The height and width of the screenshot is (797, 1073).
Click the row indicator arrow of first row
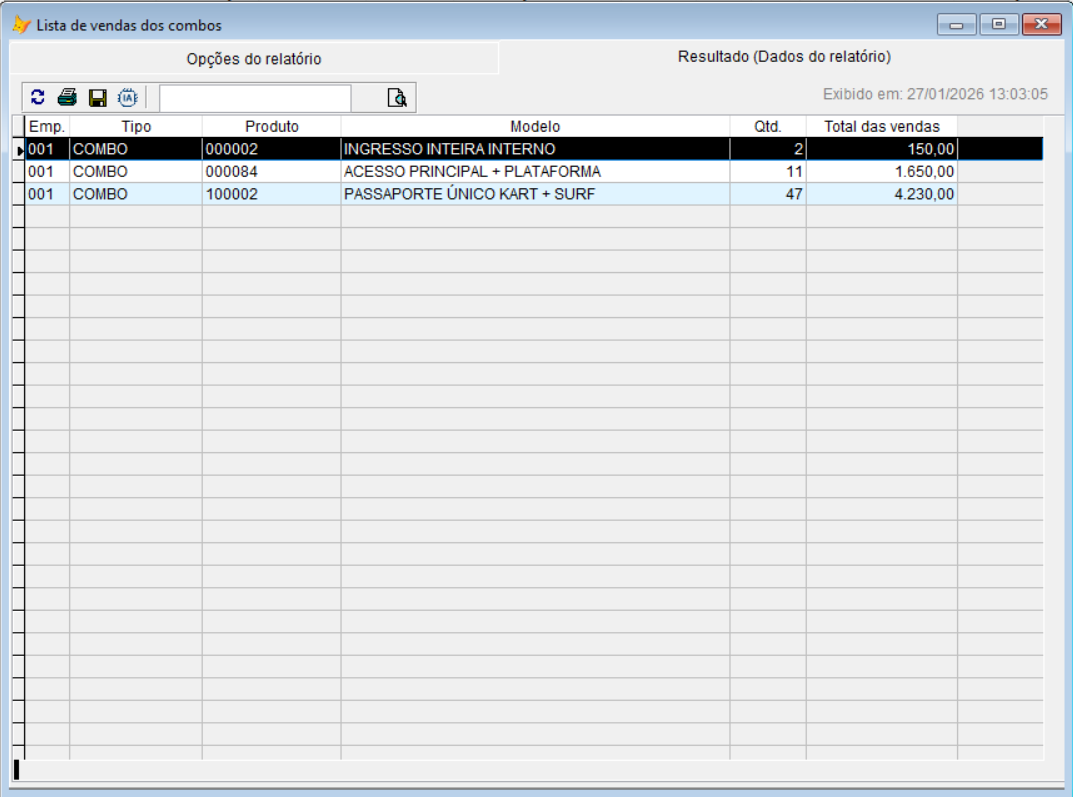click(20, 150)
